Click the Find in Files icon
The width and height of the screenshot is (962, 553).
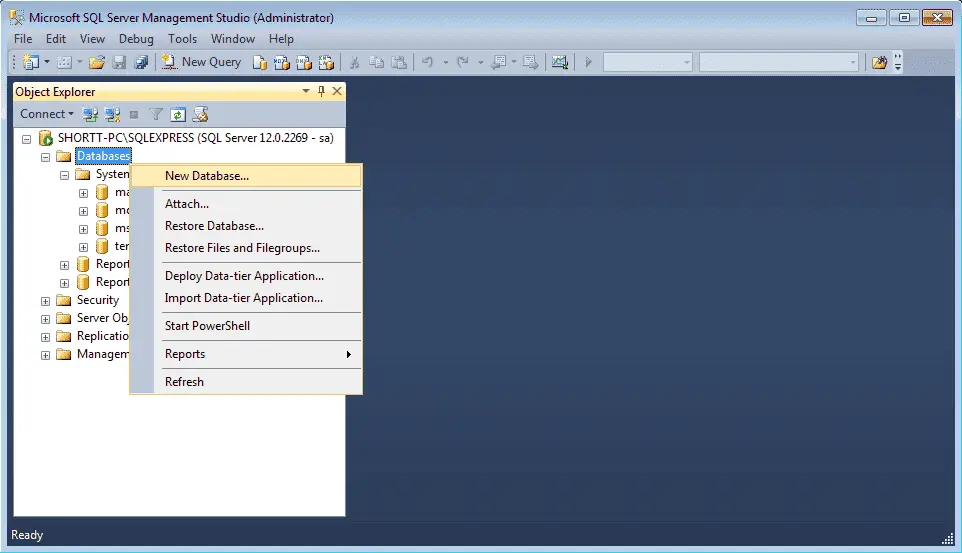tap(879, 62)
